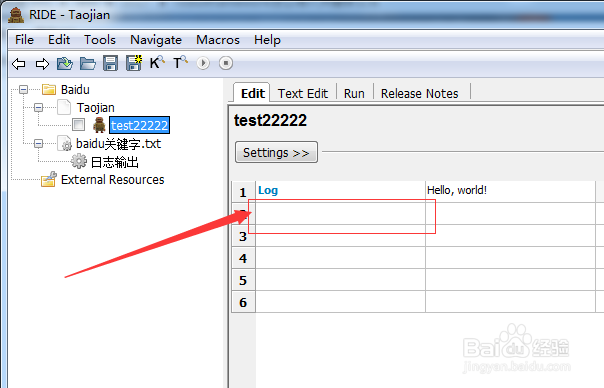This screenshot has height=388, width=604.
Task: Select row header number 6
Action: (x=243, y=302)
